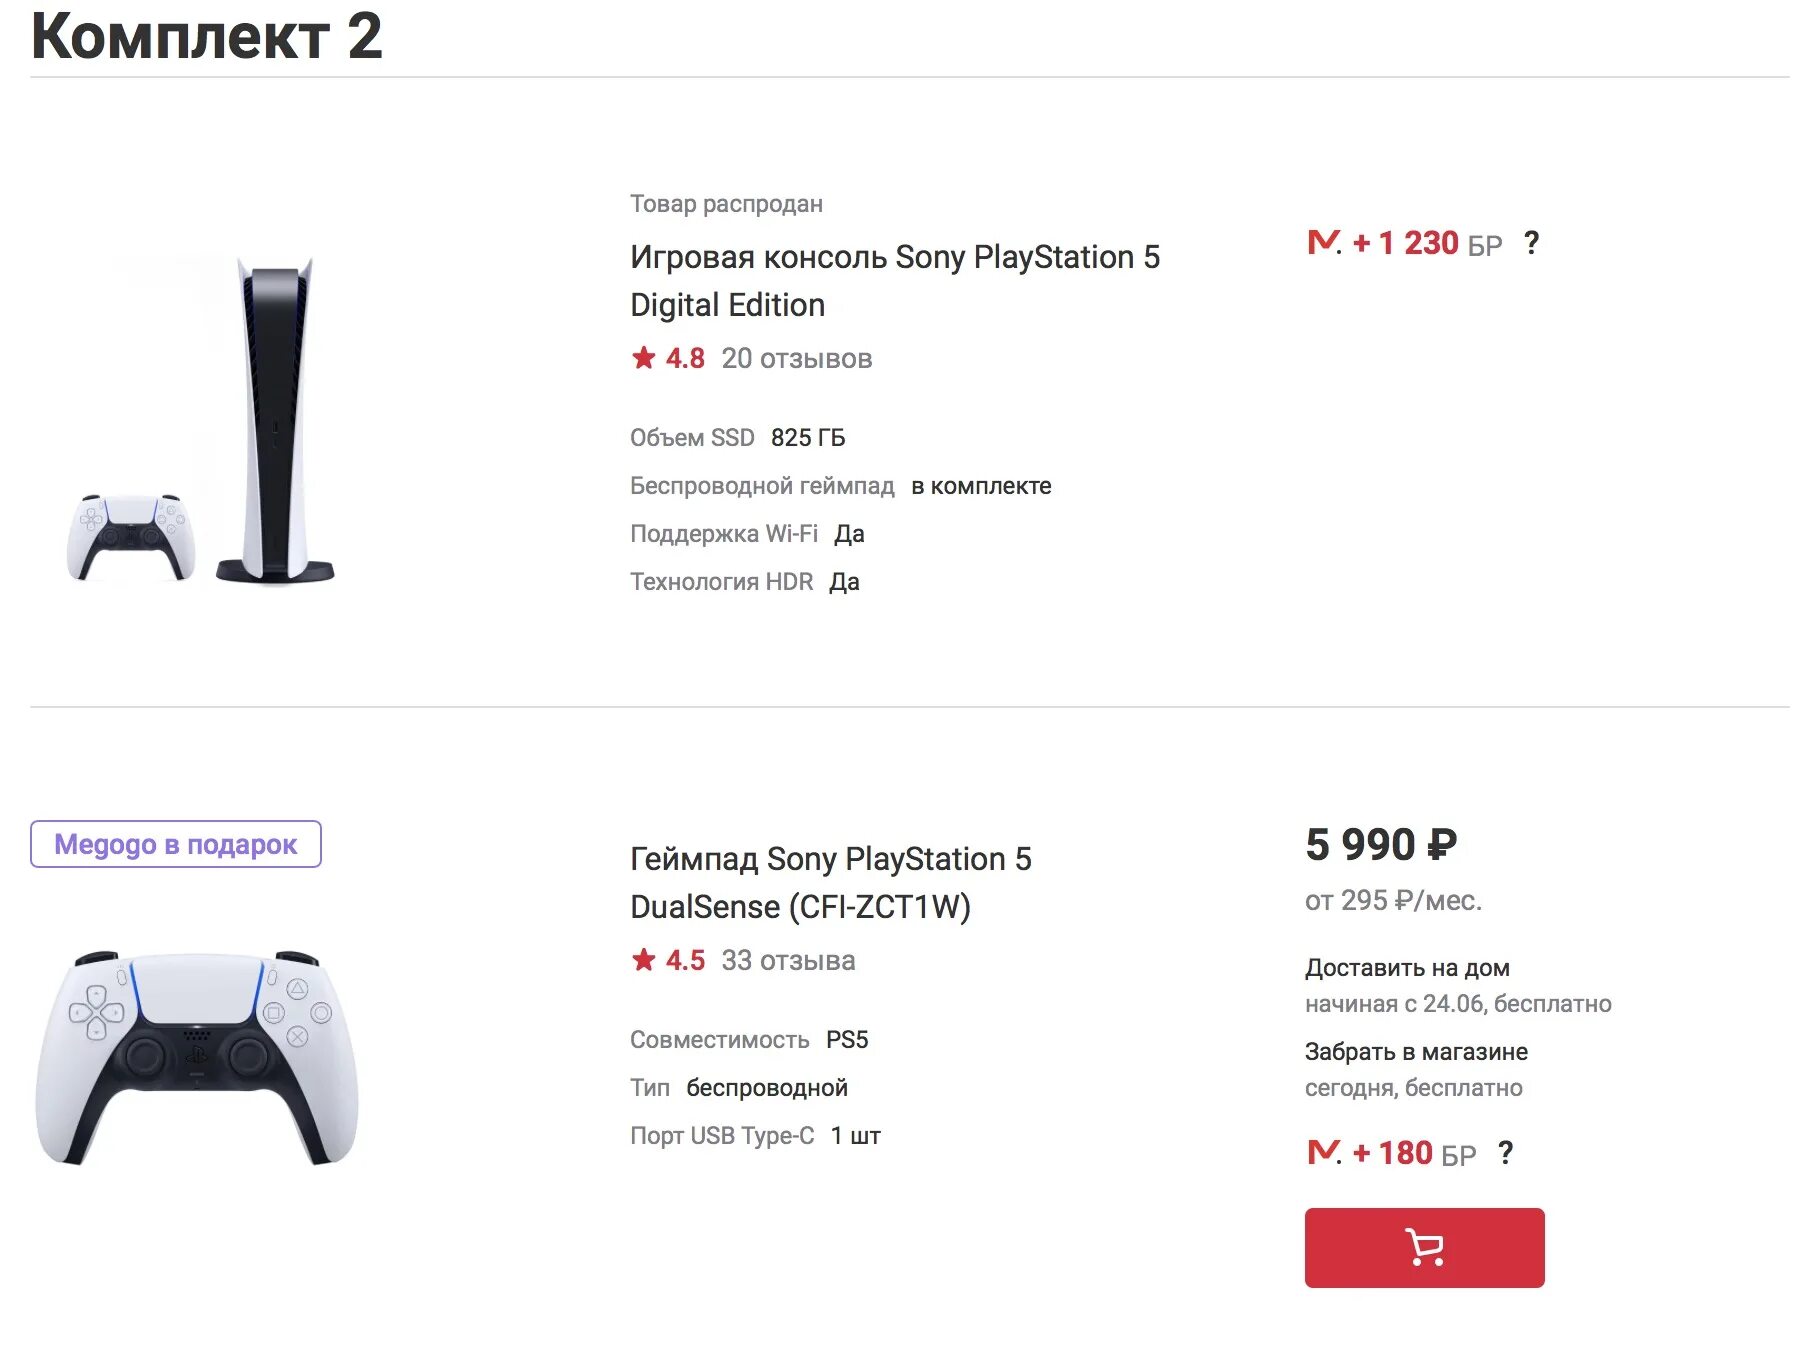Image resolution: width=1818 pixels, height=1372 pixels.
Task: Click the +1 230 БР bonus amount
Action: point(1426,243)
